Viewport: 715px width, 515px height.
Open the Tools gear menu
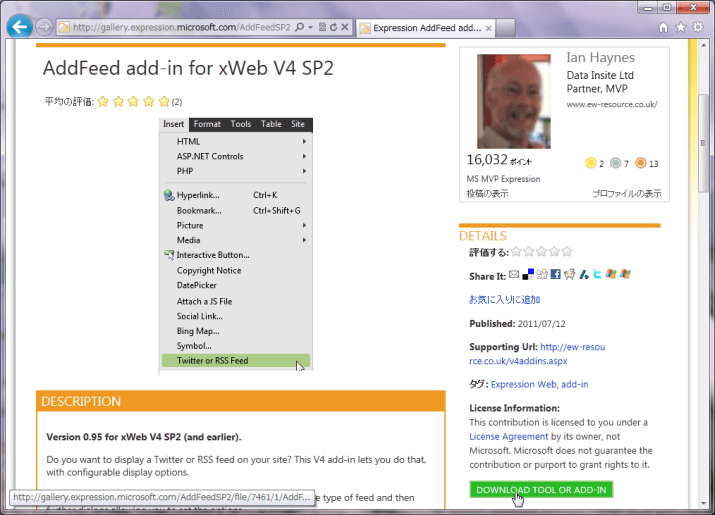pos(698,27)
